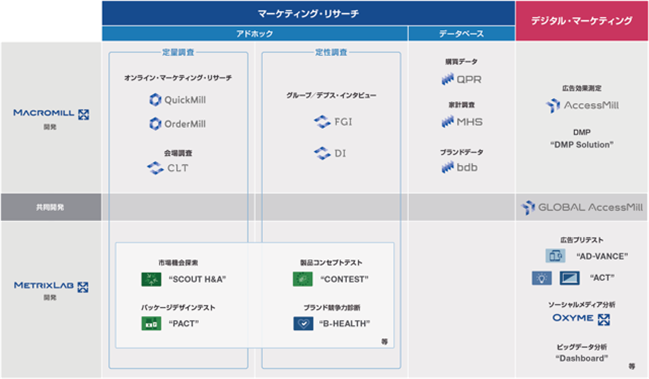Click the MHS wave icon

[x=447, y=122]
